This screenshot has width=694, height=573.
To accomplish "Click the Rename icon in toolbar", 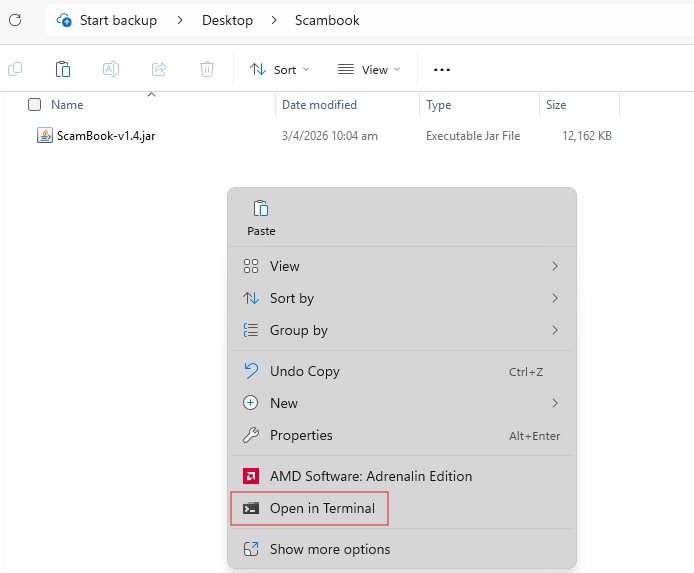I will point(111,69).
